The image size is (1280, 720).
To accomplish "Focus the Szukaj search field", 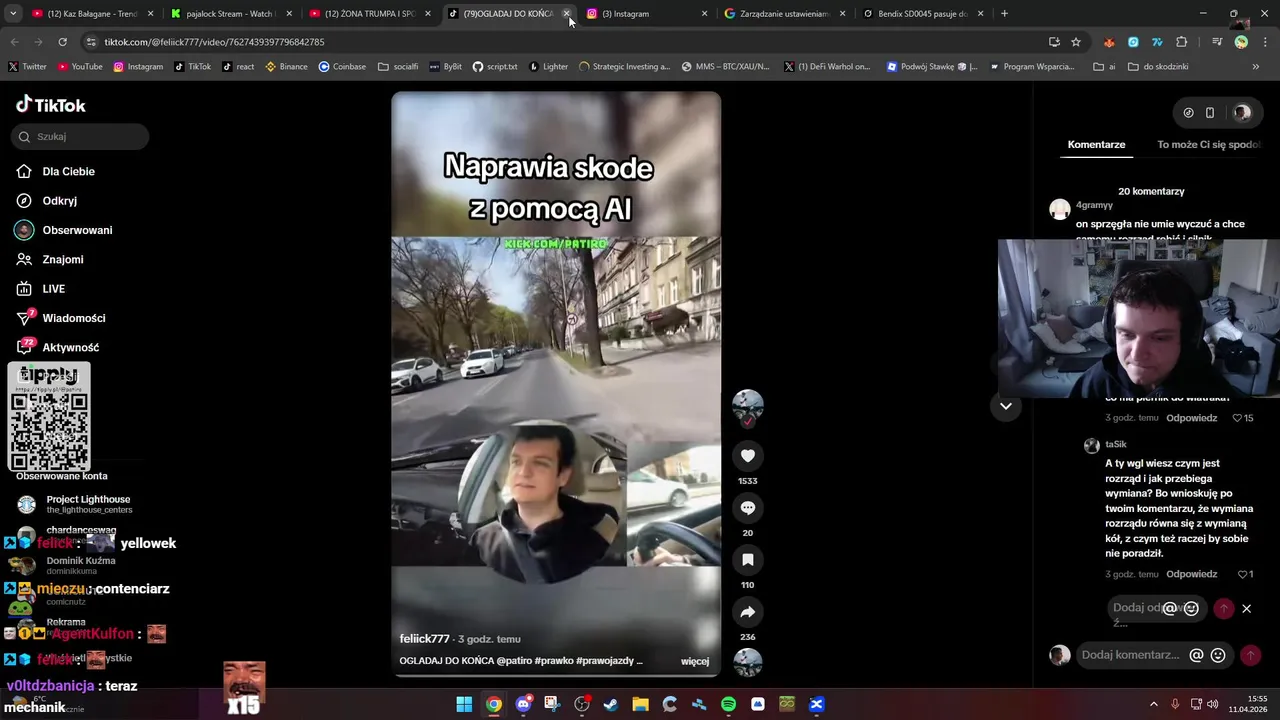I will 80,136.
